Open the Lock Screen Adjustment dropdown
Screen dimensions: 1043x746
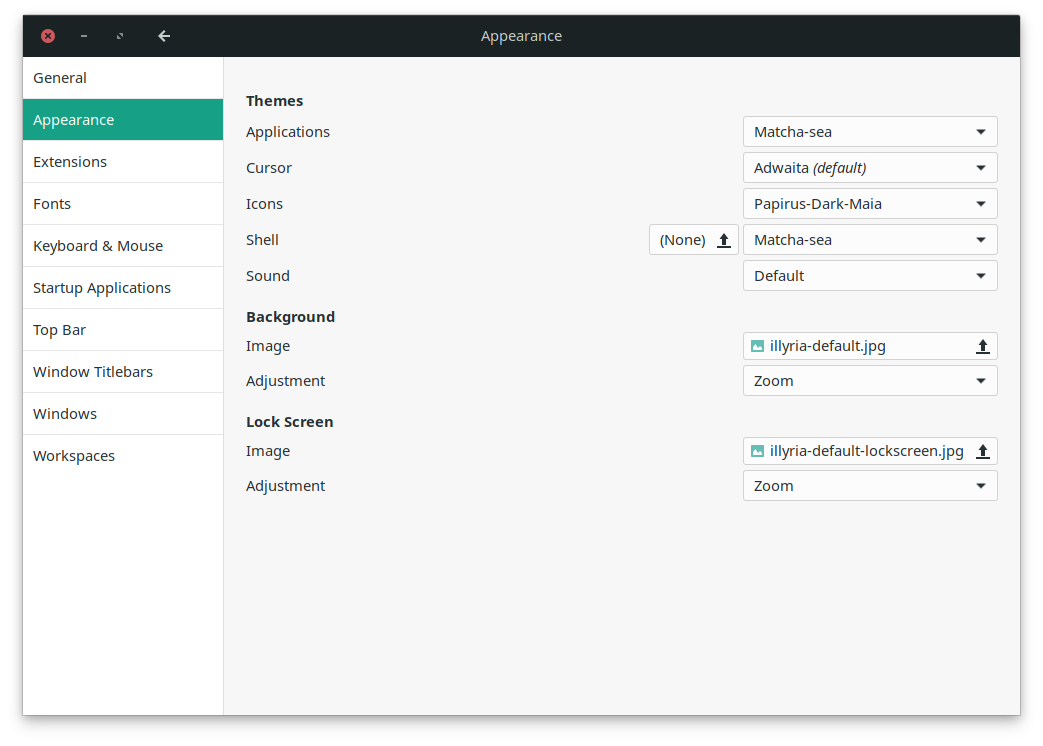(x=869, y=485)
